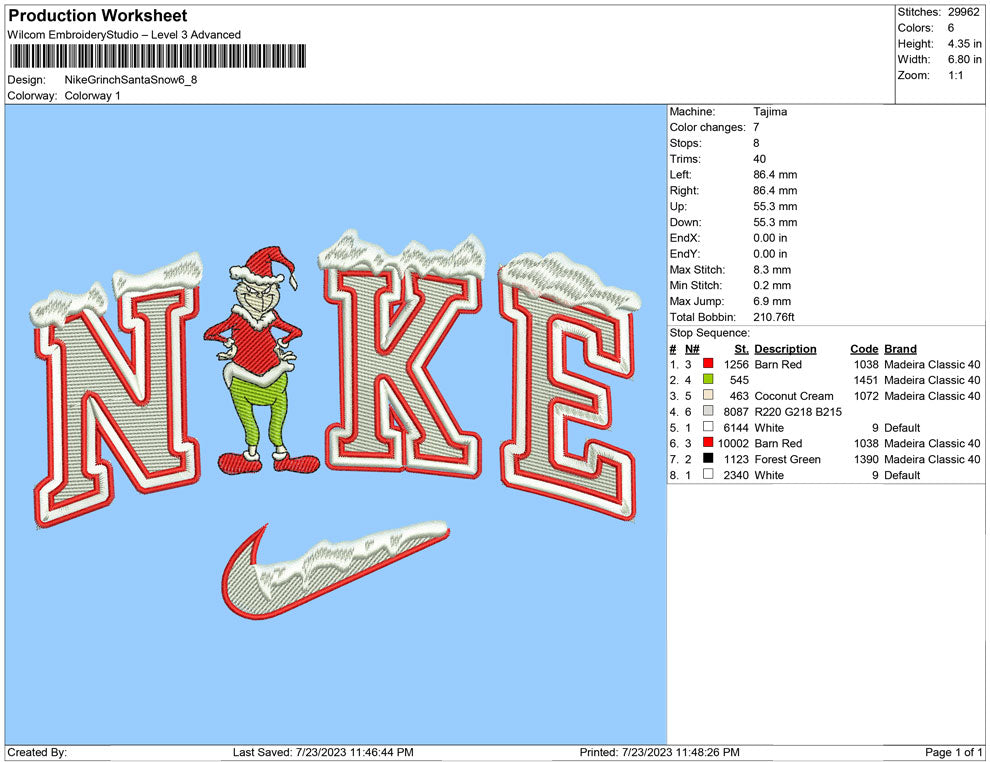The height and width of the screenshot is (762, 990).
Task: Click stitch count '1256' in stop 1
Action: 736,364
